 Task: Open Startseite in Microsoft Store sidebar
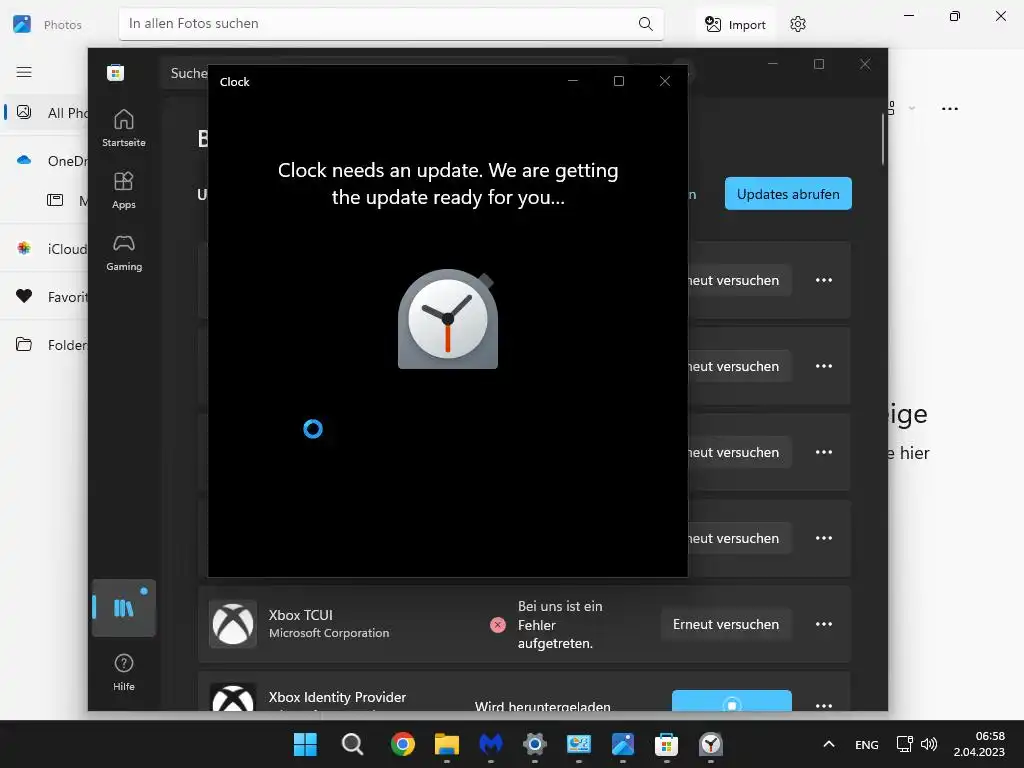(123, 128)
